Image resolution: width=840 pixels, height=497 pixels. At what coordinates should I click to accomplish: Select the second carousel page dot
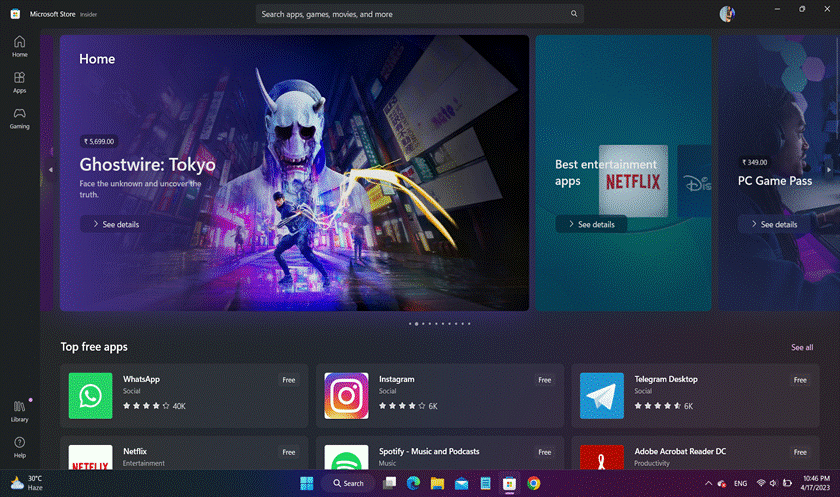click(417, 324)
